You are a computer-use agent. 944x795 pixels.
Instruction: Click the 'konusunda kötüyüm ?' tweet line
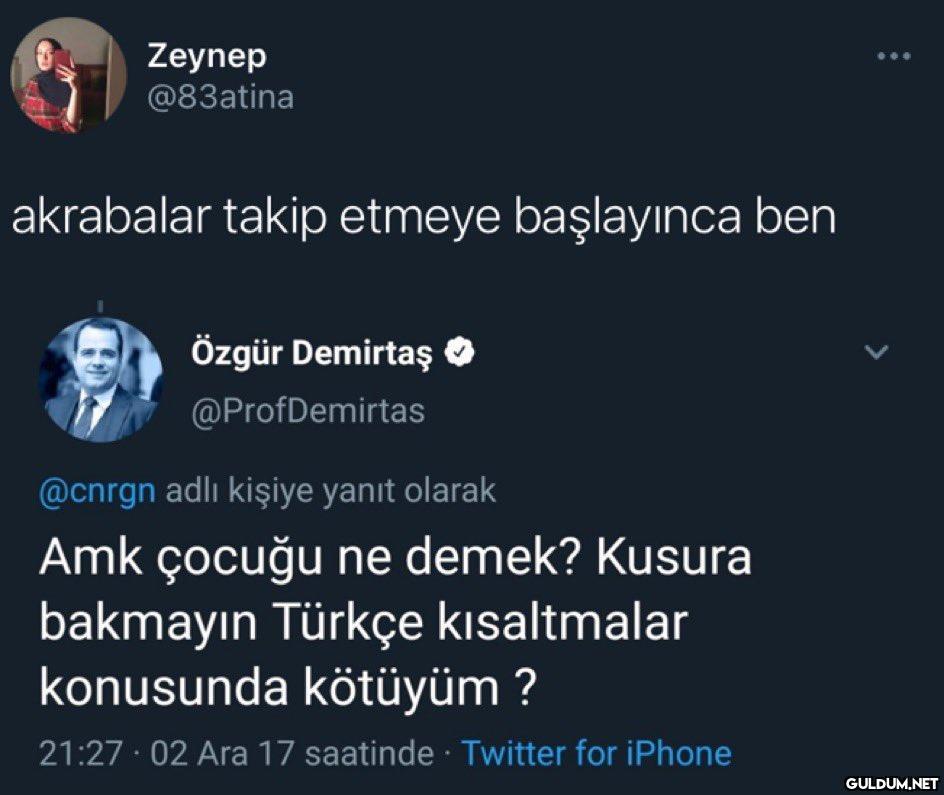point(284,687)
